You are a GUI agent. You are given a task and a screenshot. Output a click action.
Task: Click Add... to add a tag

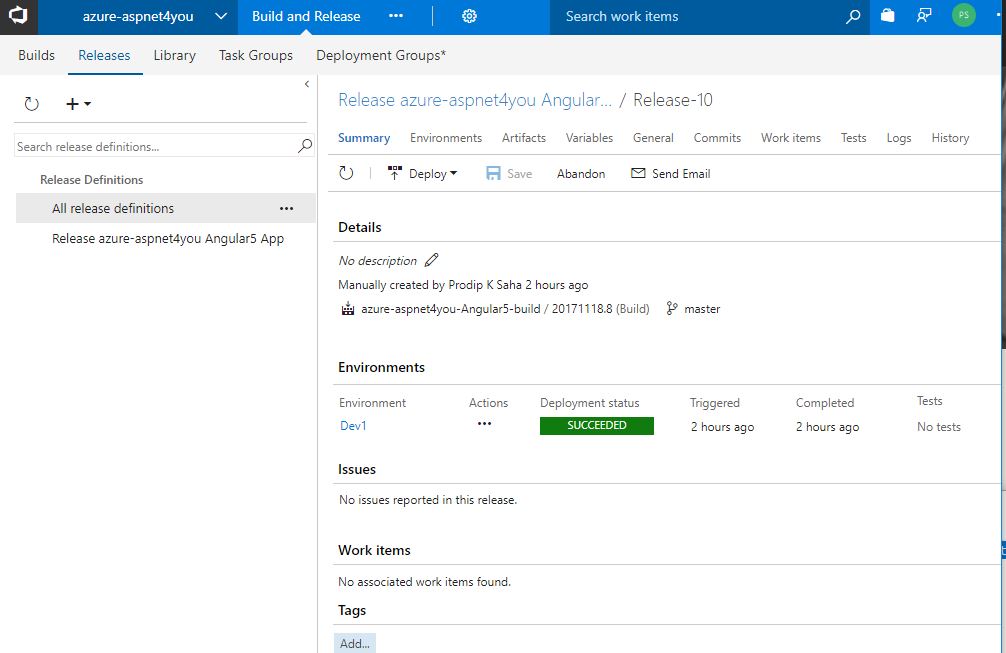point(355,643)
